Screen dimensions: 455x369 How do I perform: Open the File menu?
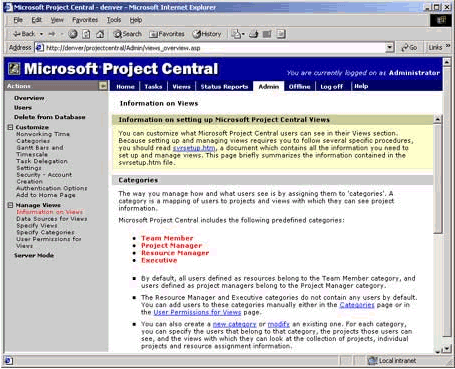[18, 20]
